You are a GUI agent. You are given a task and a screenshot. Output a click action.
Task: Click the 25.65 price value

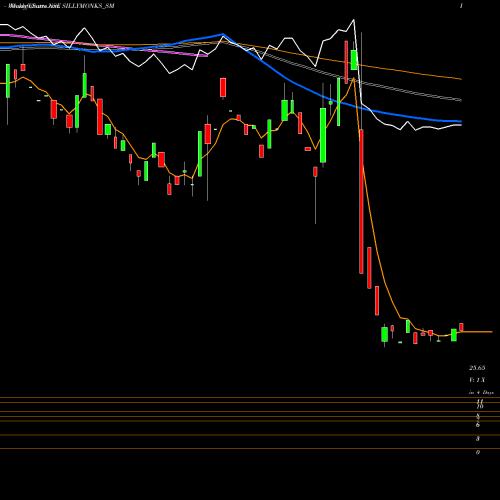click(x=477, y=368)
